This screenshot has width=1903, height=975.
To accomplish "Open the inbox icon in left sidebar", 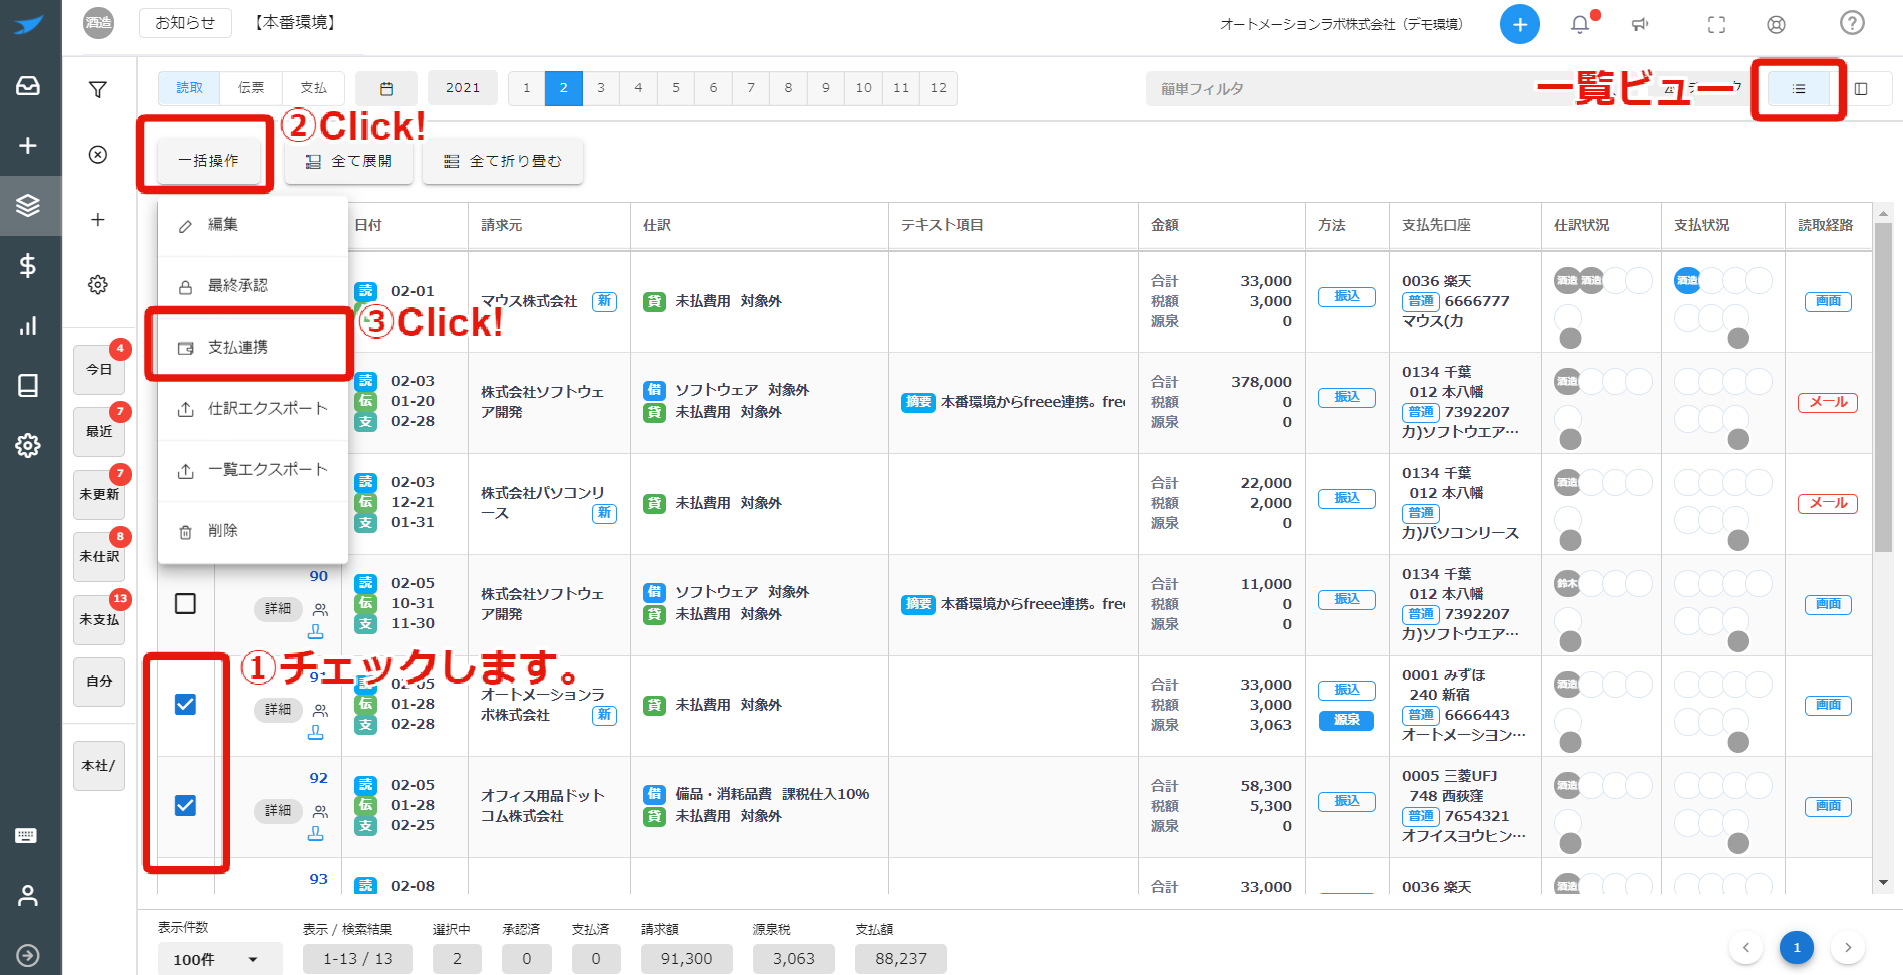I will 28,86.
